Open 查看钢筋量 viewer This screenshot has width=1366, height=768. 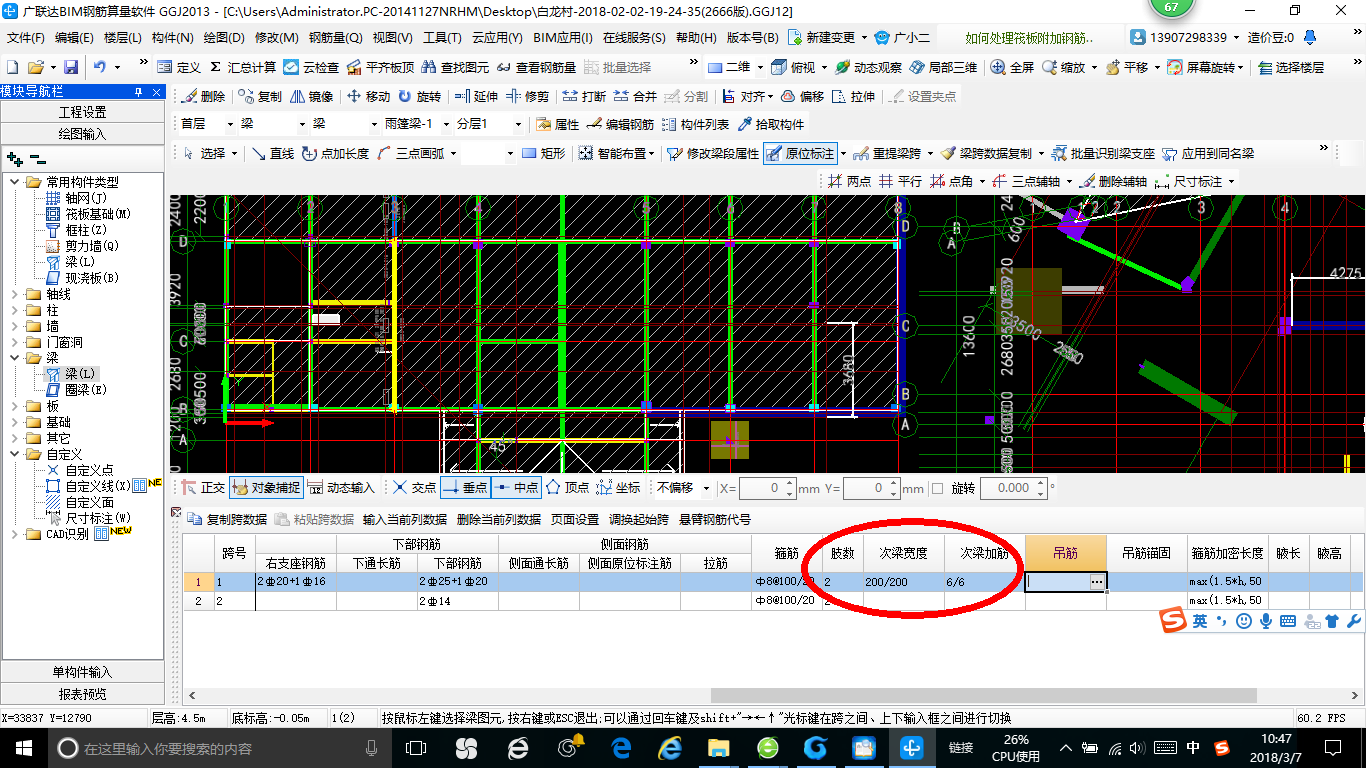coord(536,67)
